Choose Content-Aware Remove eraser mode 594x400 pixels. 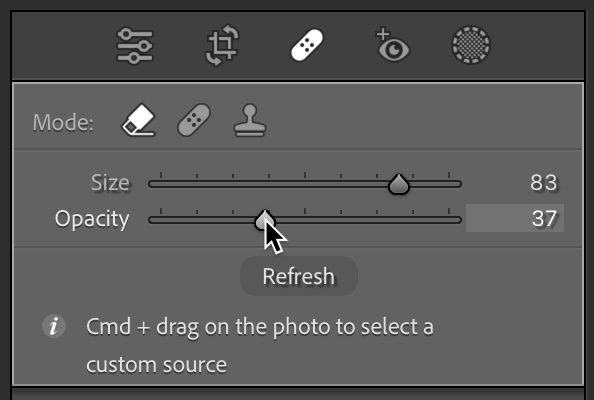click(139, 120)
